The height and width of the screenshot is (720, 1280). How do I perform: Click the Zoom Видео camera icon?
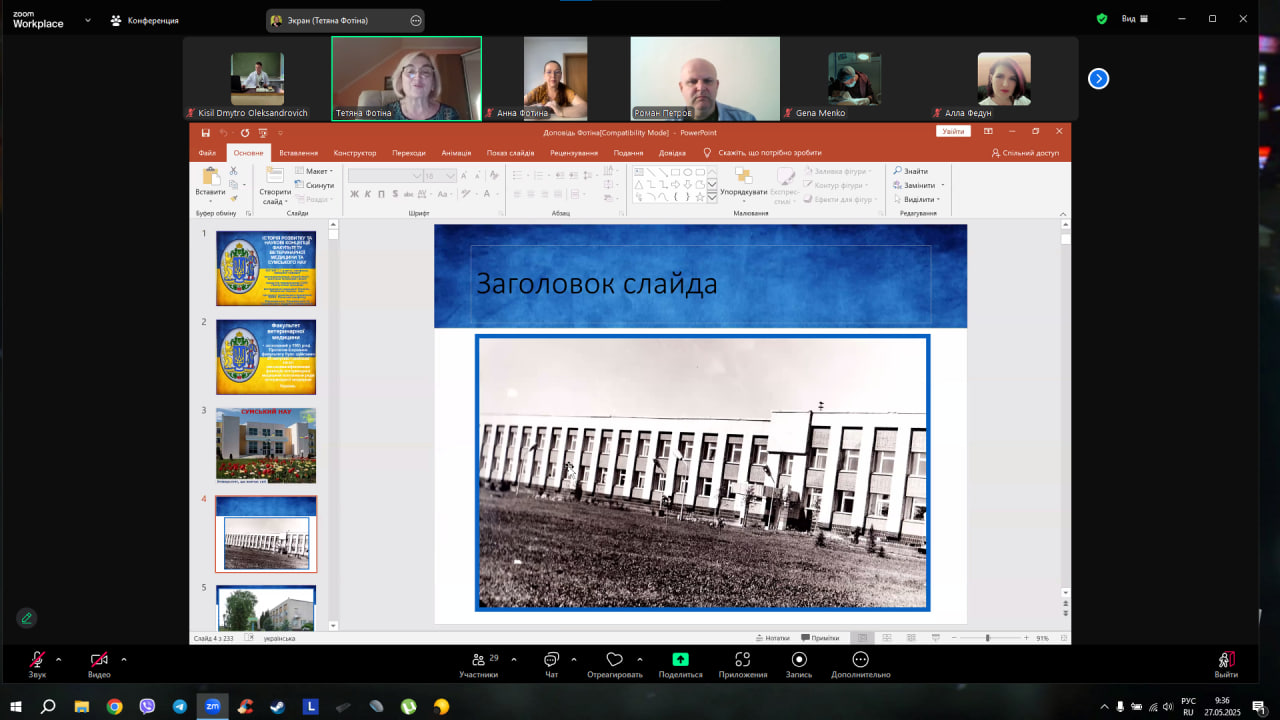[x=99, y=659]
